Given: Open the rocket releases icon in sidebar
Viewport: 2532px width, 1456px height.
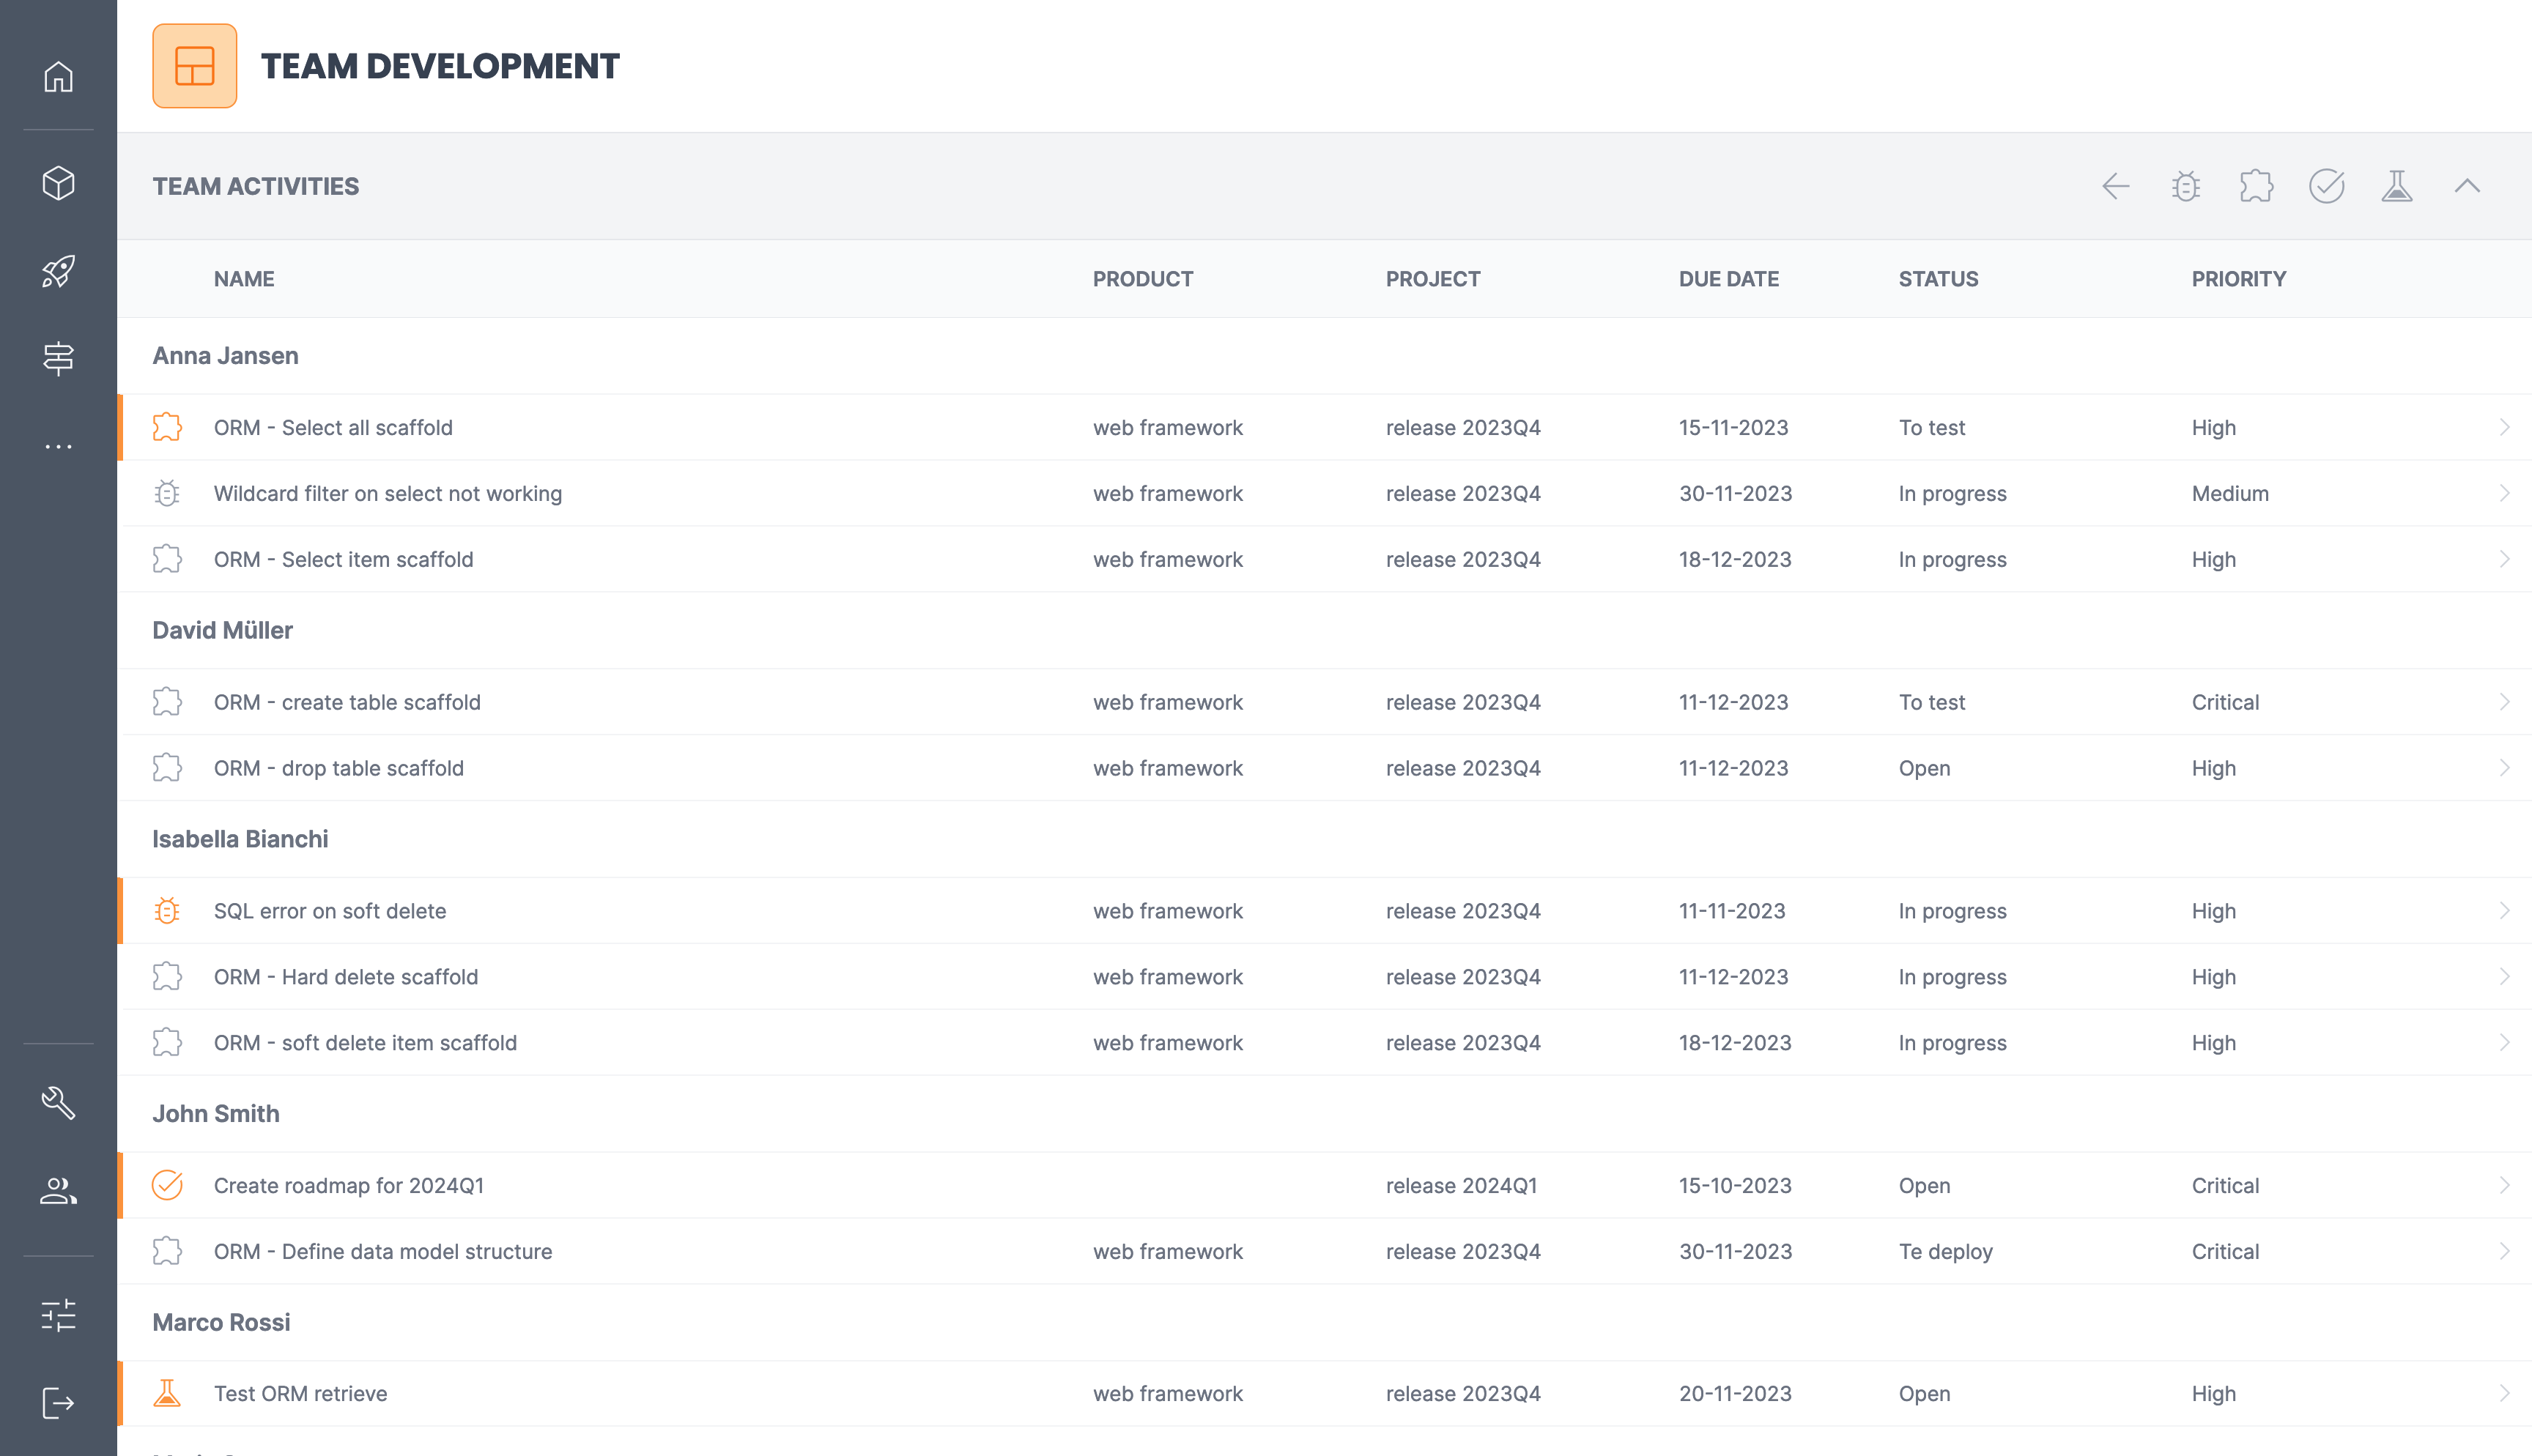Looking at the screenshot, I should tap(58, 271).
